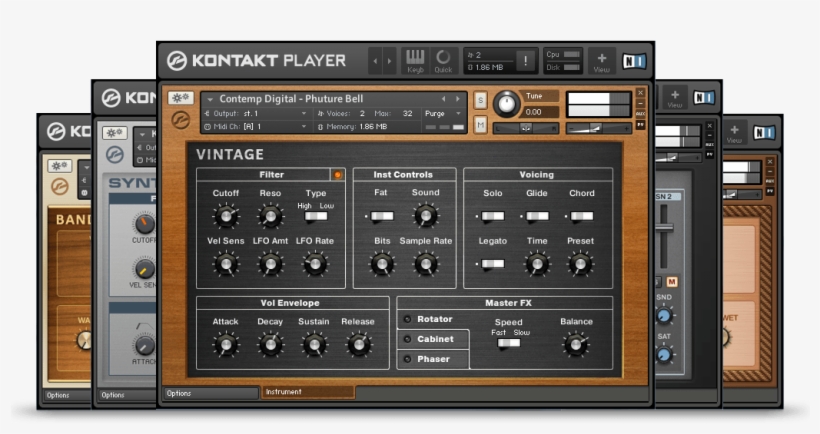Viewport: 820px width, 434px height.
Task: Click the Sample Rate knob
Action: [x=426, y=264]
